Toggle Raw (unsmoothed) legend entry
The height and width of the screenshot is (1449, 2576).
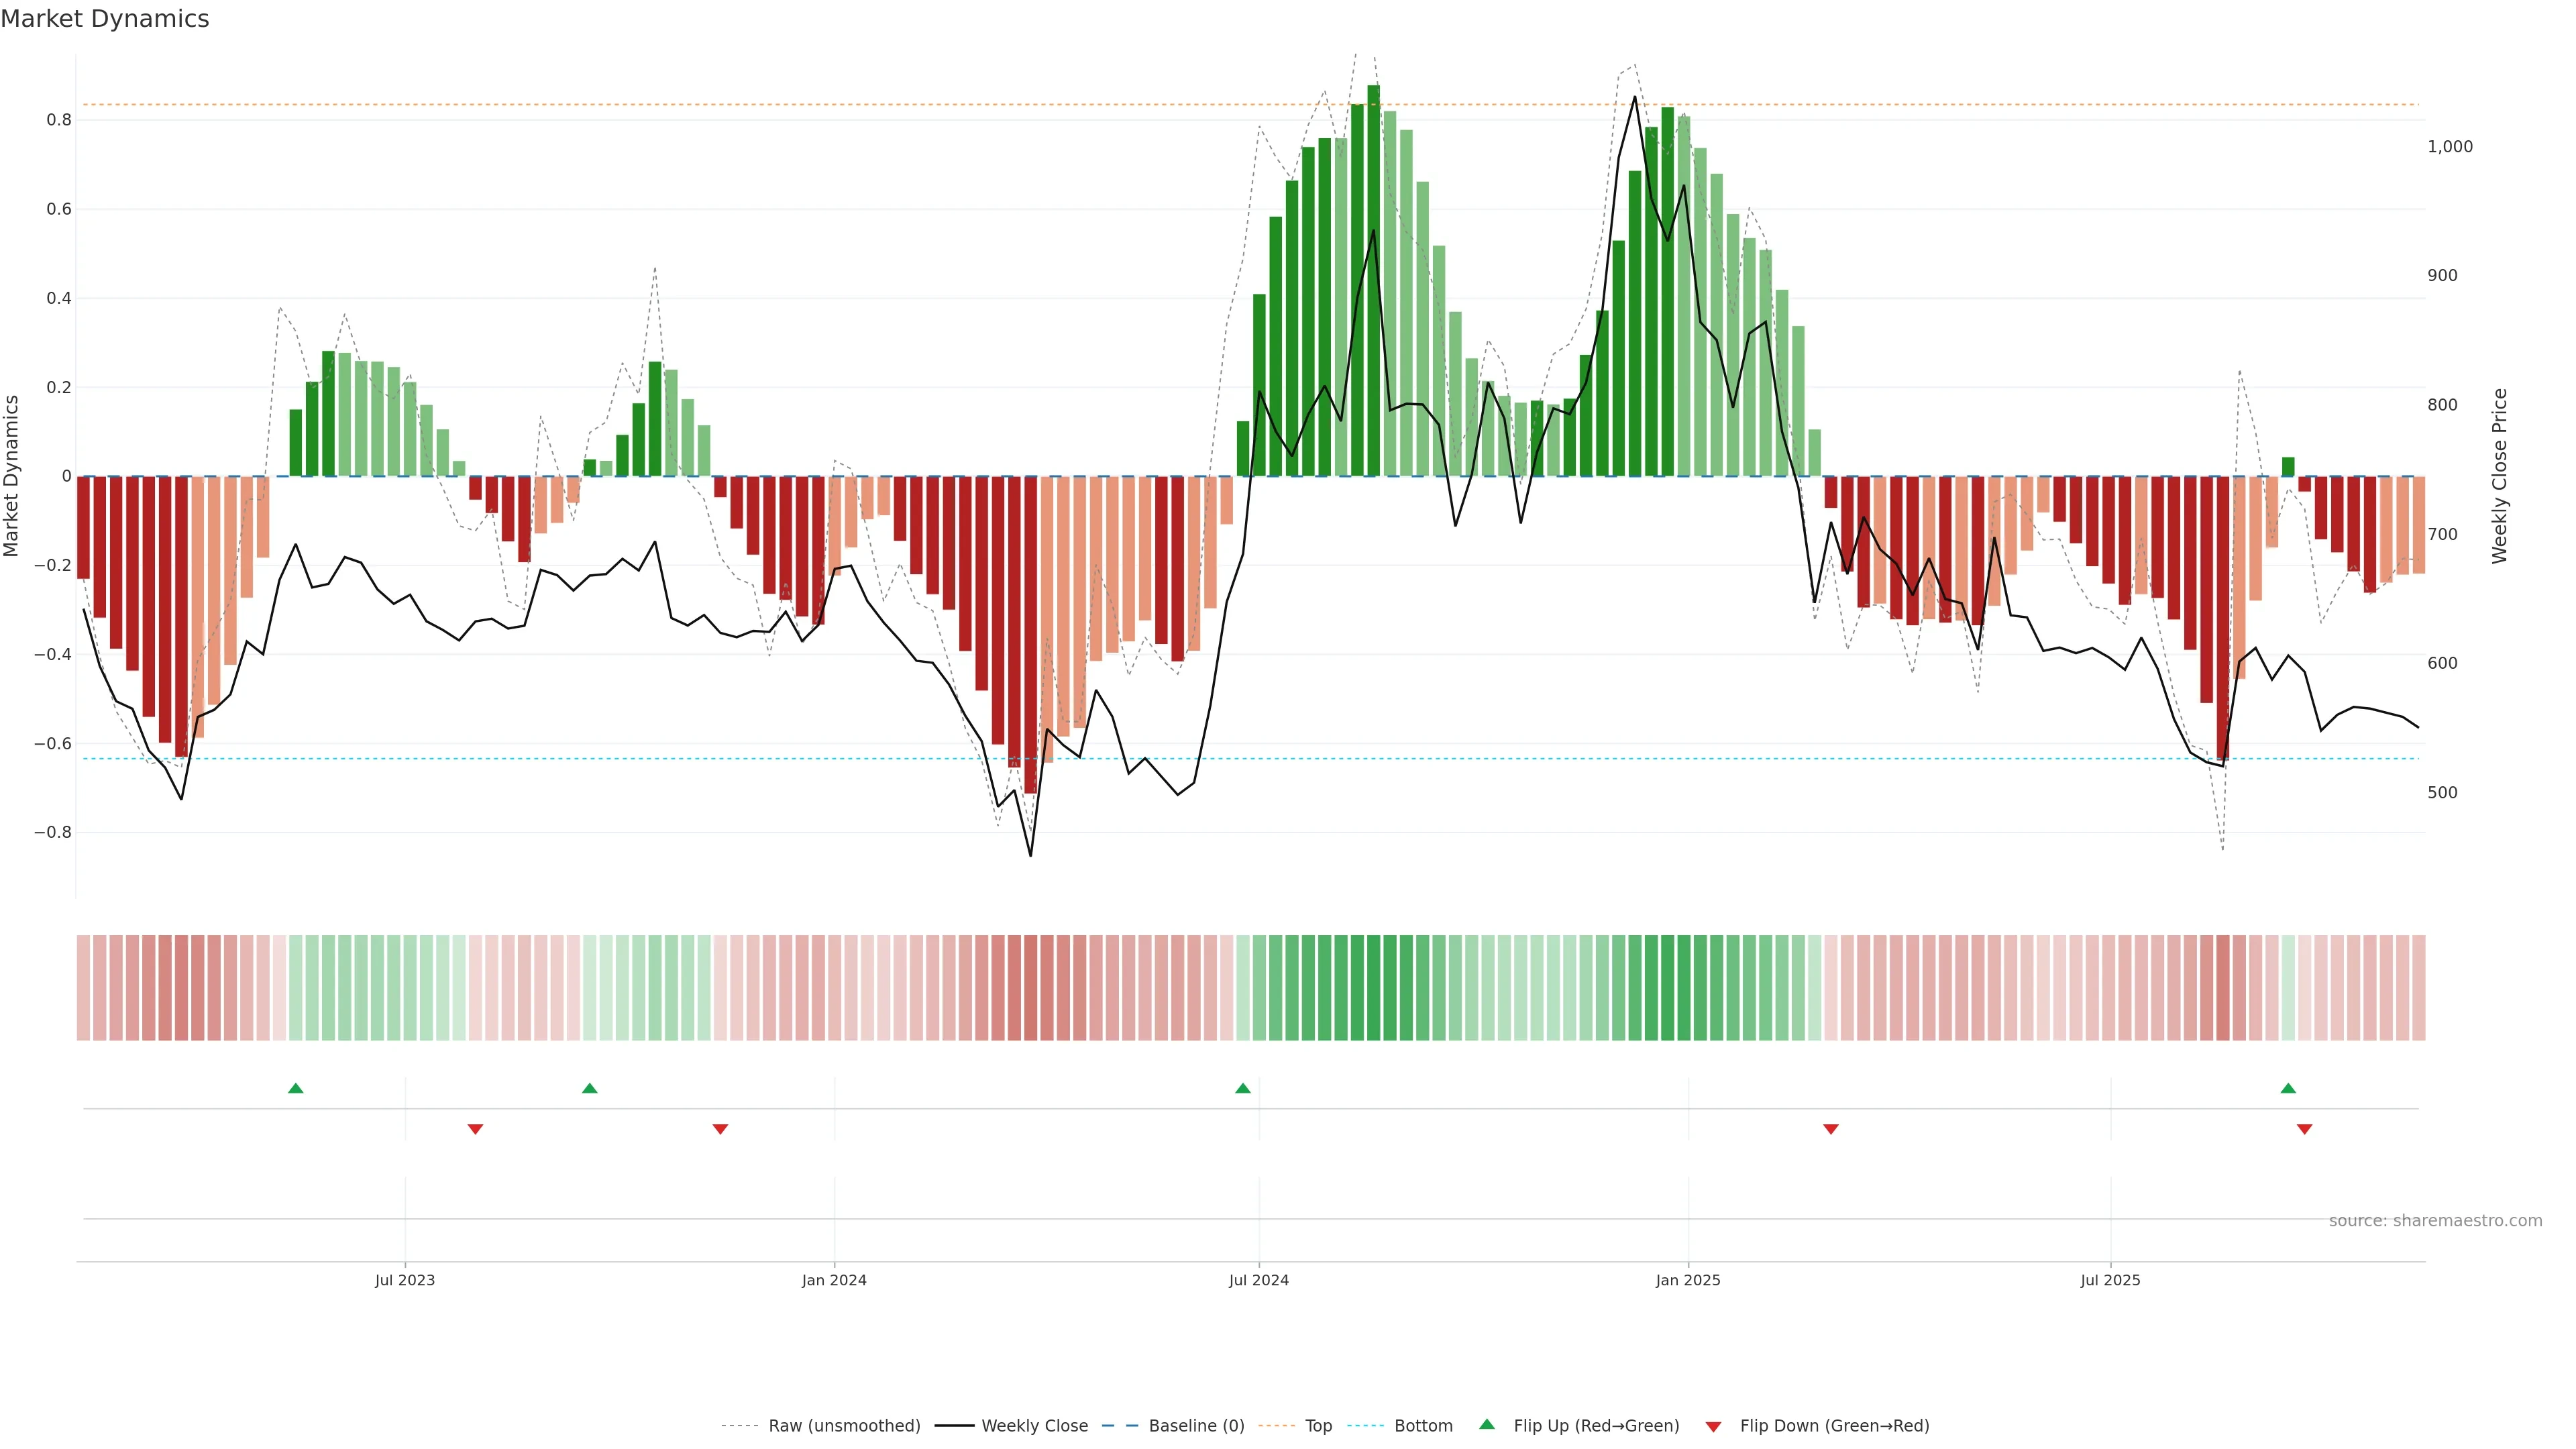[844, 1426]
